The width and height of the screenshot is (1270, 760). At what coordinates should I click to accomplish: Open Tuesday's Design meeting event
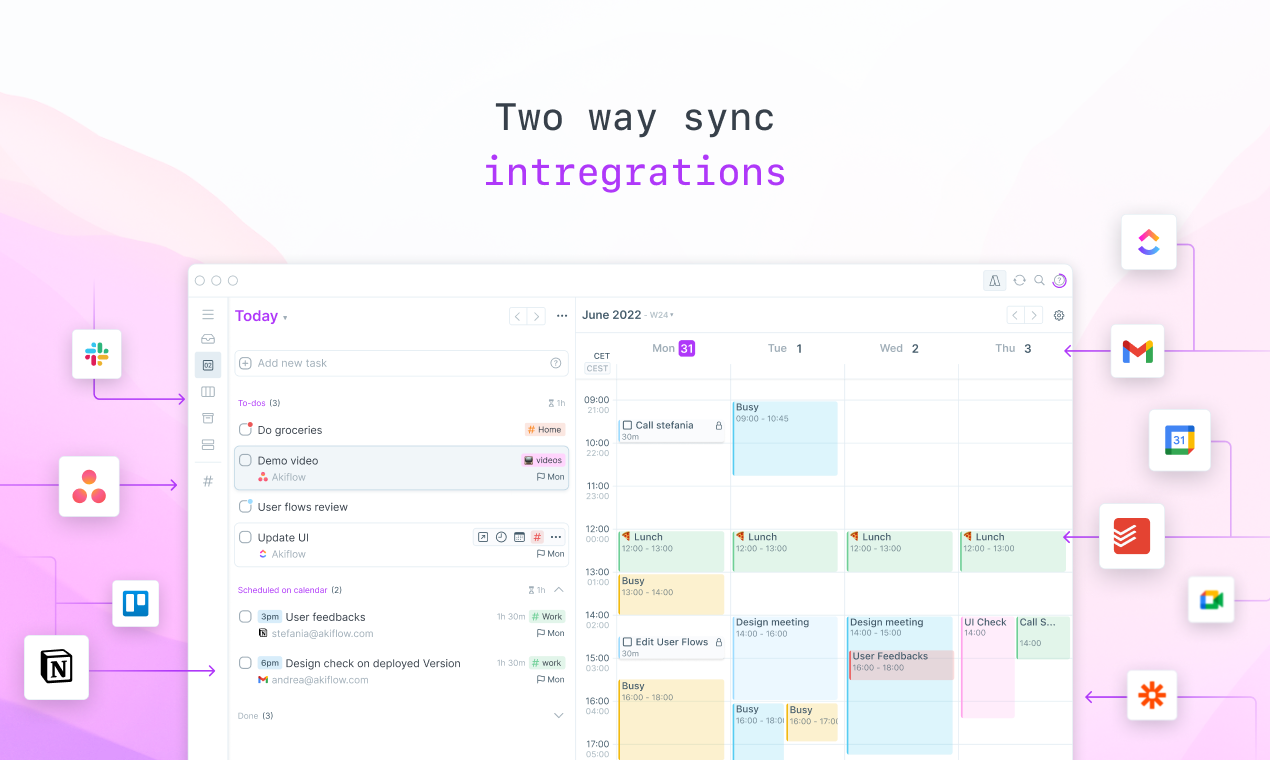click(785, 657)
